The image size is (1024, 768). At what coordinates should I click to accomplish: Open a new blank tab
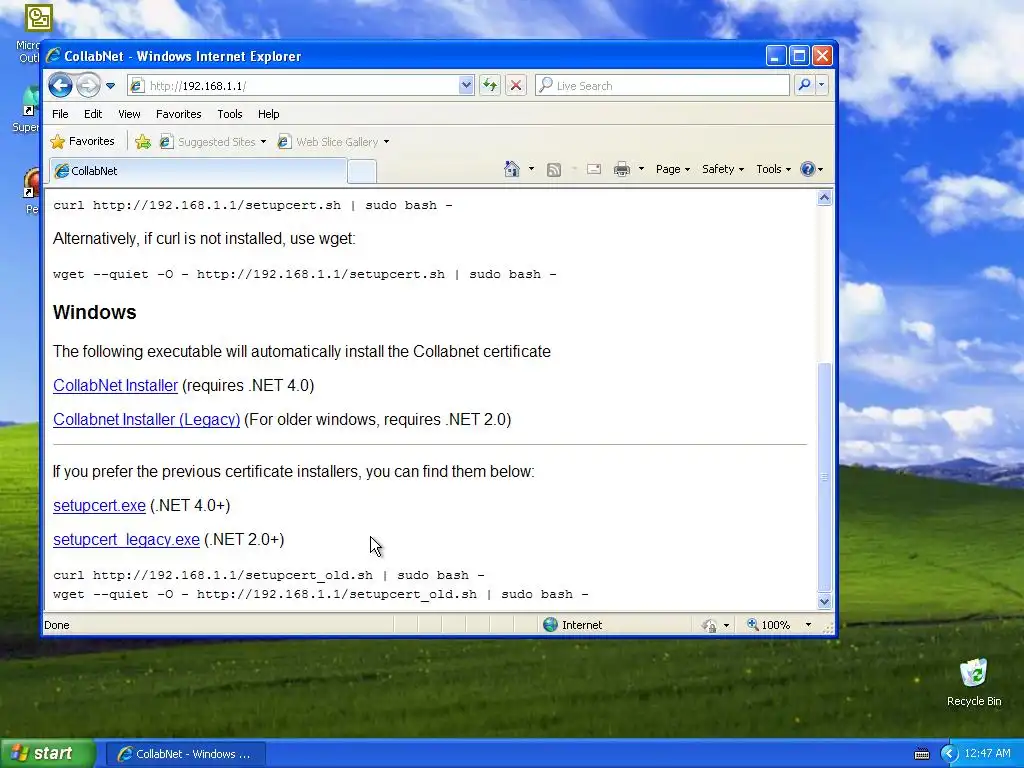click(362, 172)
